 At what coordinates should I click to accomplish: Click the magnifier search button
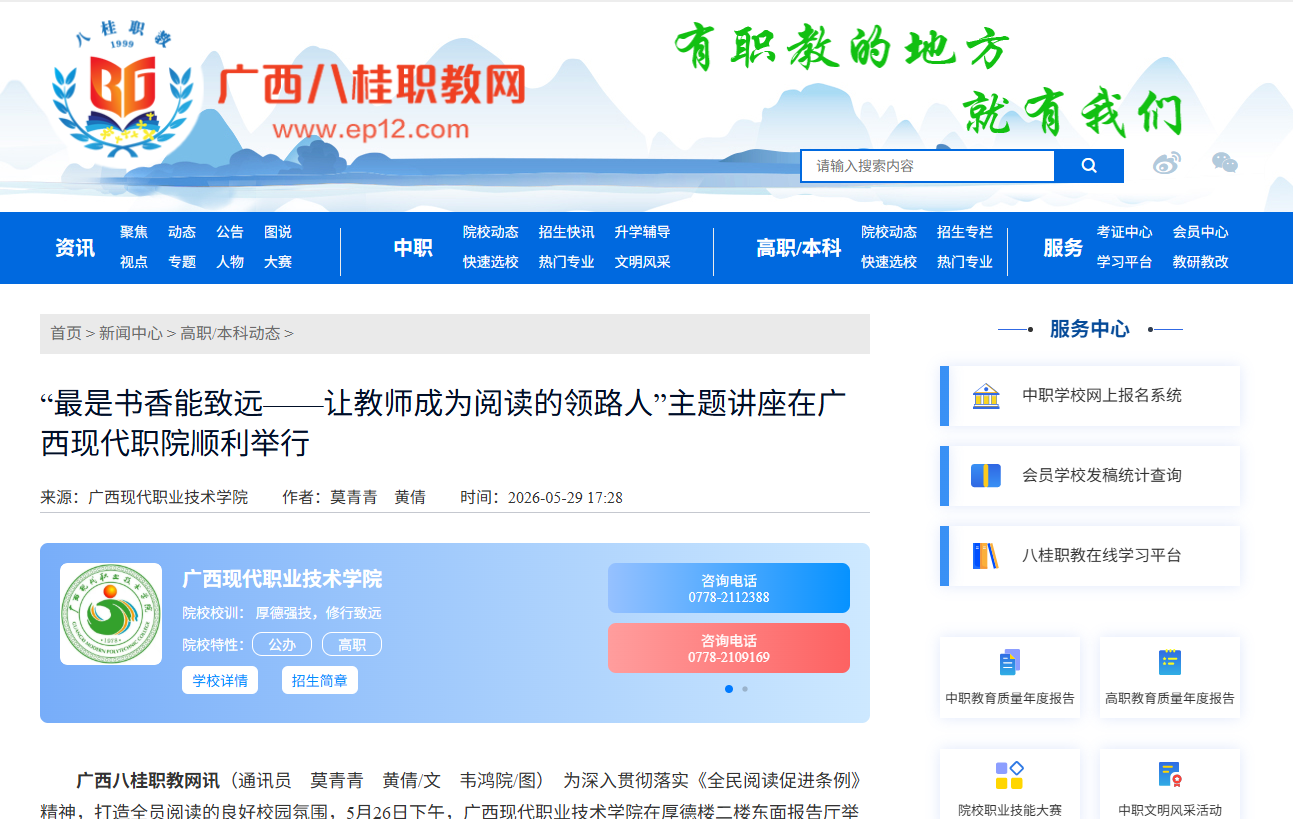click(1089, 166)
